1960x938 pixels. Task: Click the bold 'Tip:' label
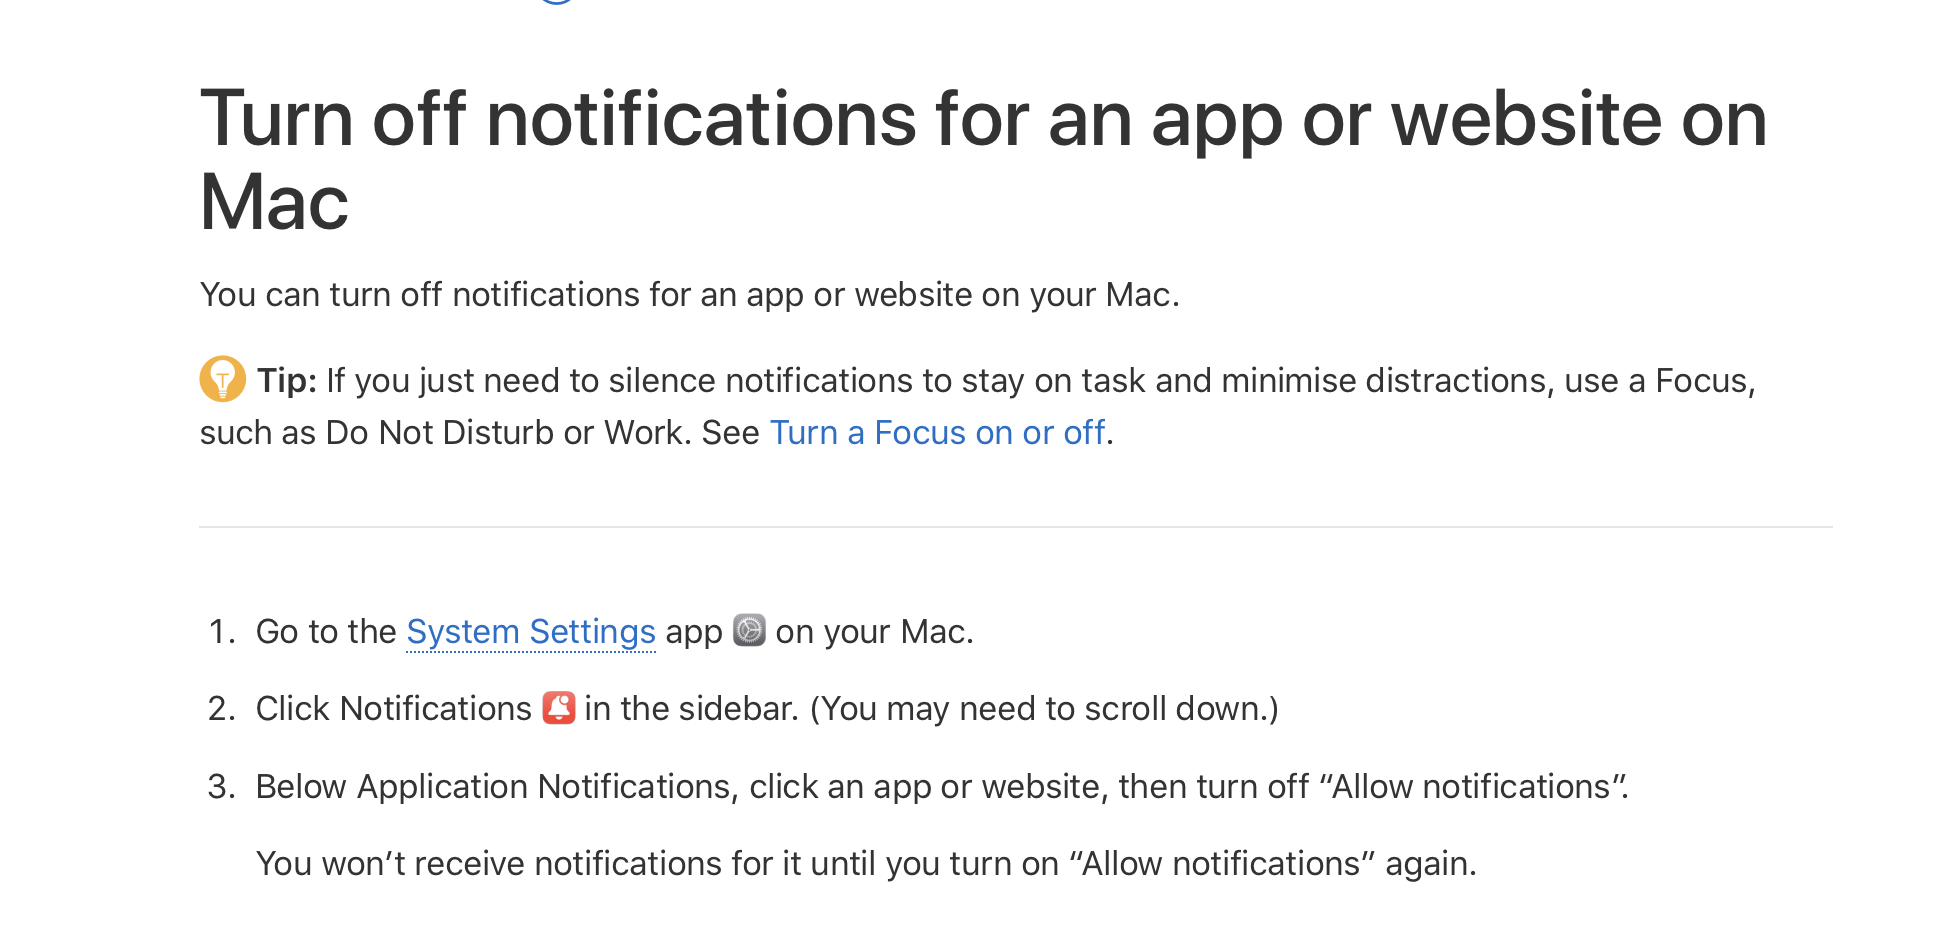[286, 381]
